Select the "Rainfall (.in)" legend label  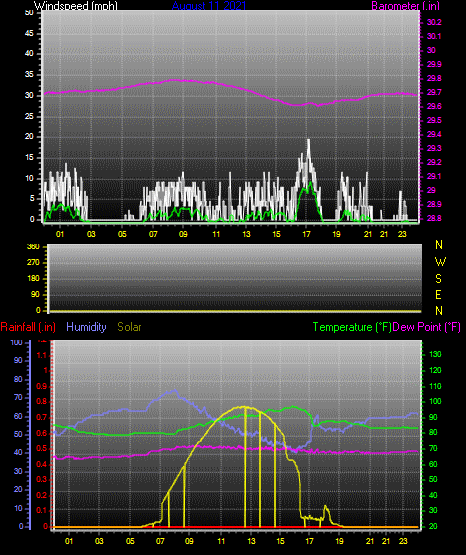tap(28, 327)
